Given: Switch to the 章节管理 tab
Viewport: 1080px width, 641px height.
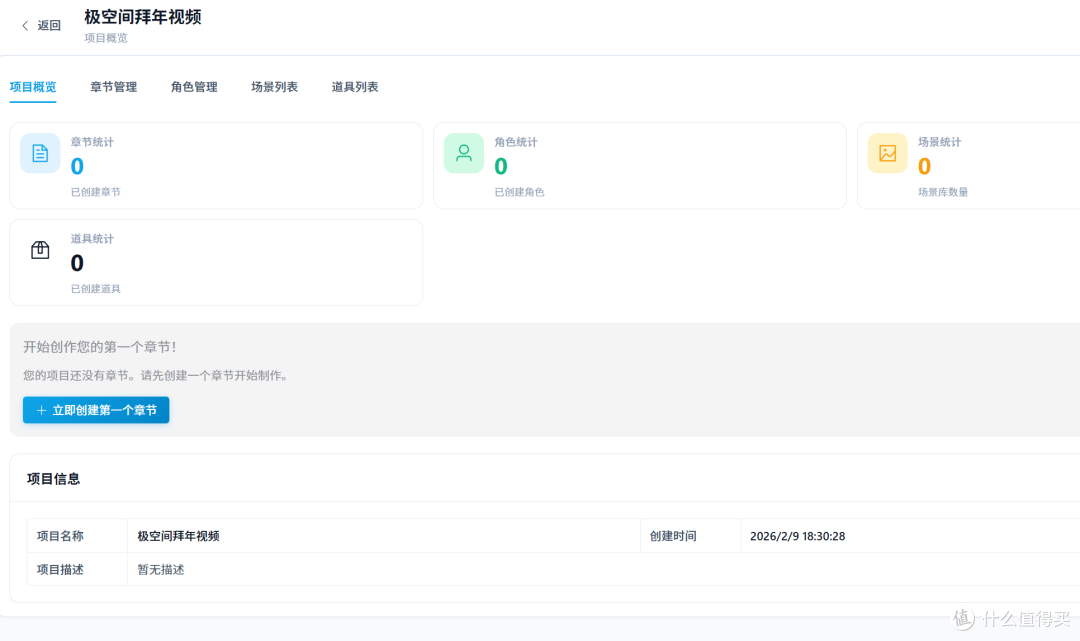Looking at the screenshot, I should coord(114,87).
